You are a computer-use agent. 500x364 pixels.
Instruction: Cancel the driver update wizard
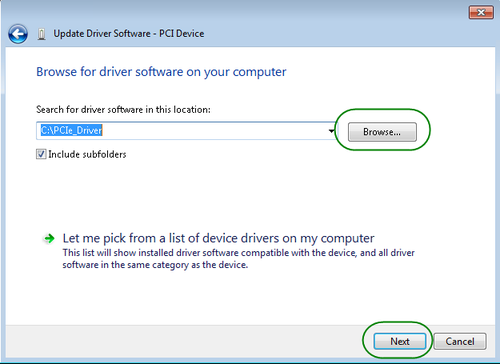460,341
